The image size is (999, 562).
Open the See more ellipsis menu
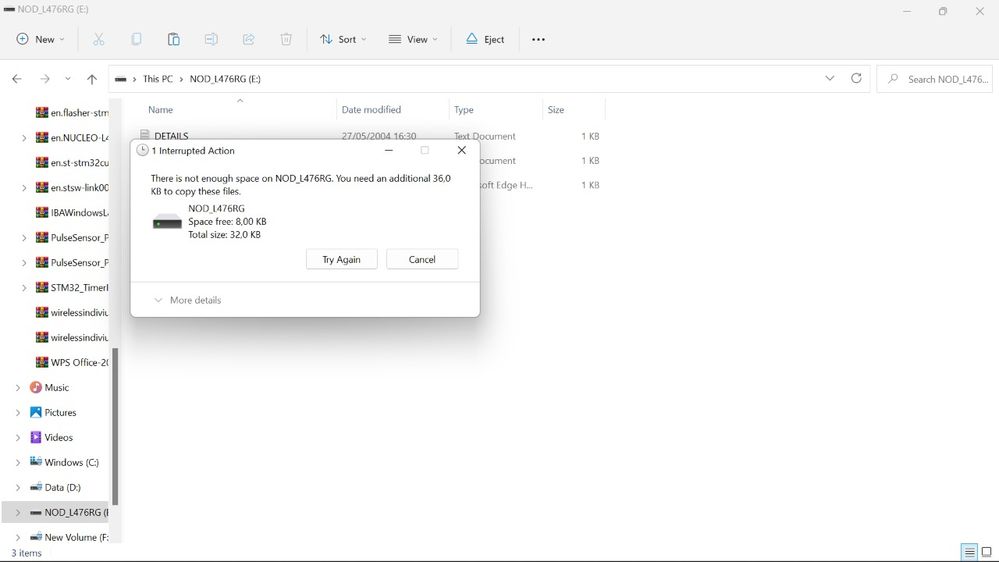coord(538,40)
